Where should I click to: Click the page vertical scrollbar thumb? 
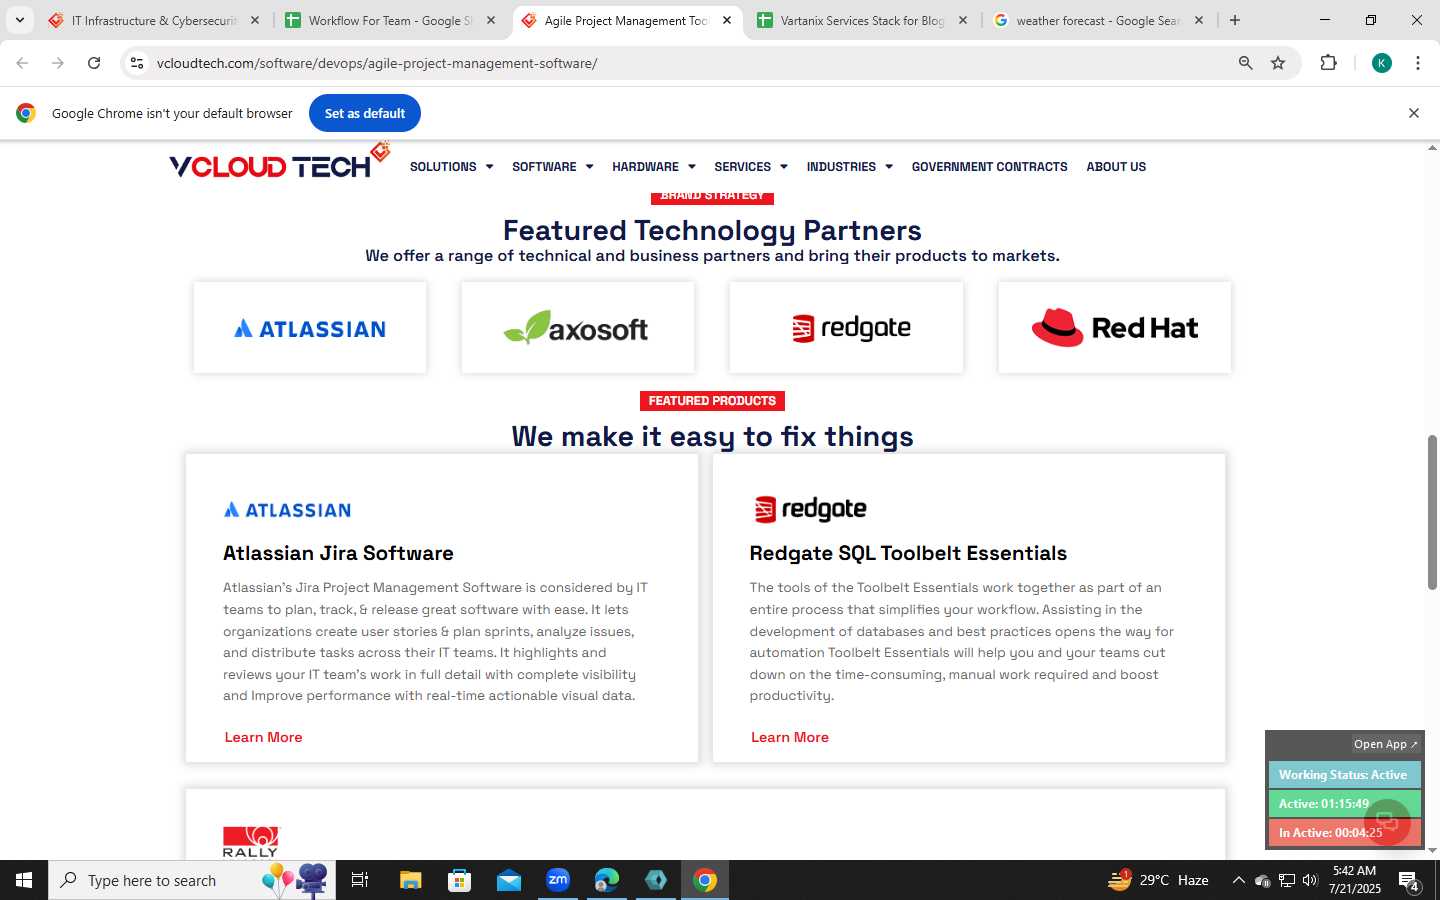point(1432,512)
